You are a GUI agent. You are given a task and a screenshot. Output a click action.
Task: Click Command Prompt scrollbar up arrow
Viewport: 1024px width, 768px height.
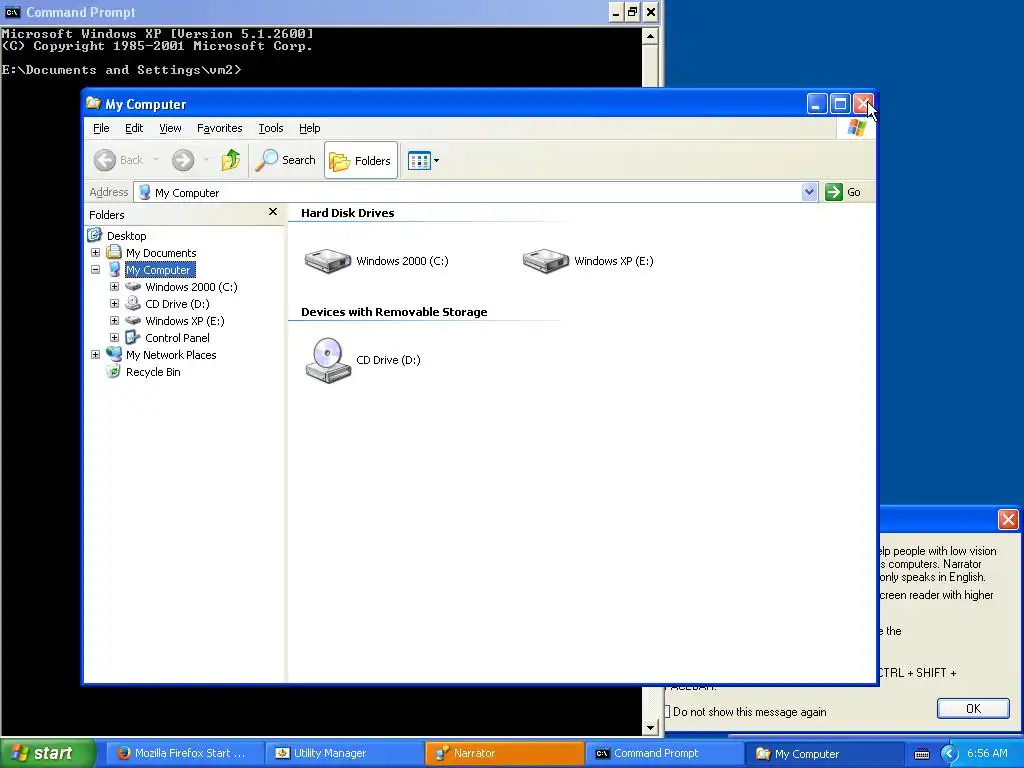[650, 36]
